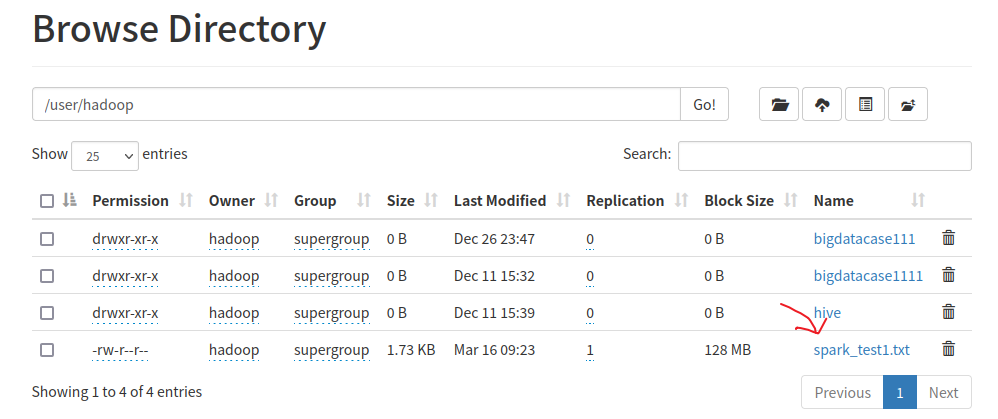
Task: Click the Next pagination button
Action: coord(943,393)
